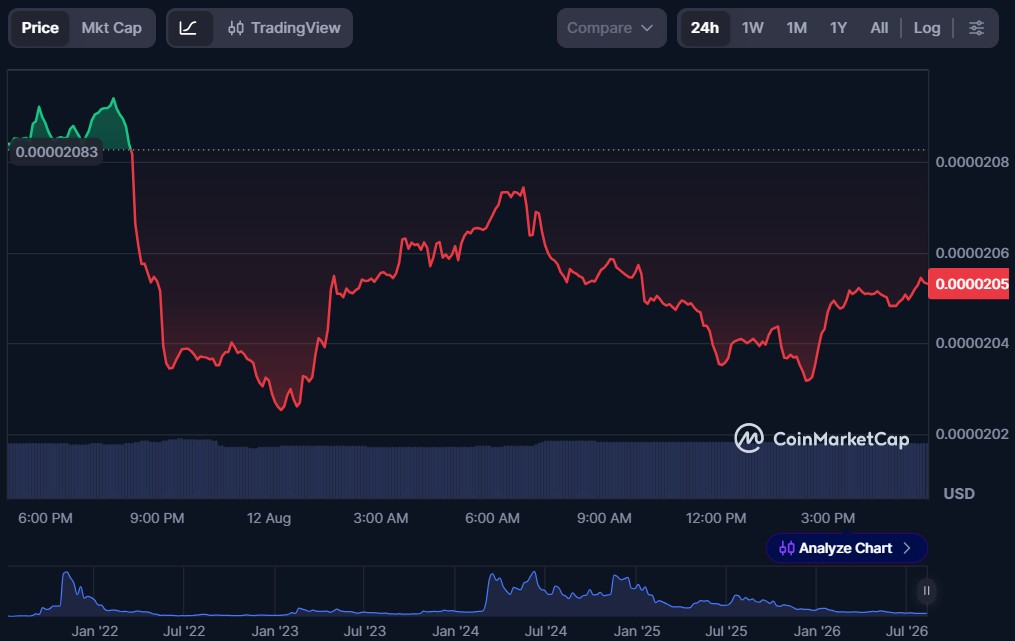Click the 0.00002083 opening price label
1015x641 pixels.
56,152
